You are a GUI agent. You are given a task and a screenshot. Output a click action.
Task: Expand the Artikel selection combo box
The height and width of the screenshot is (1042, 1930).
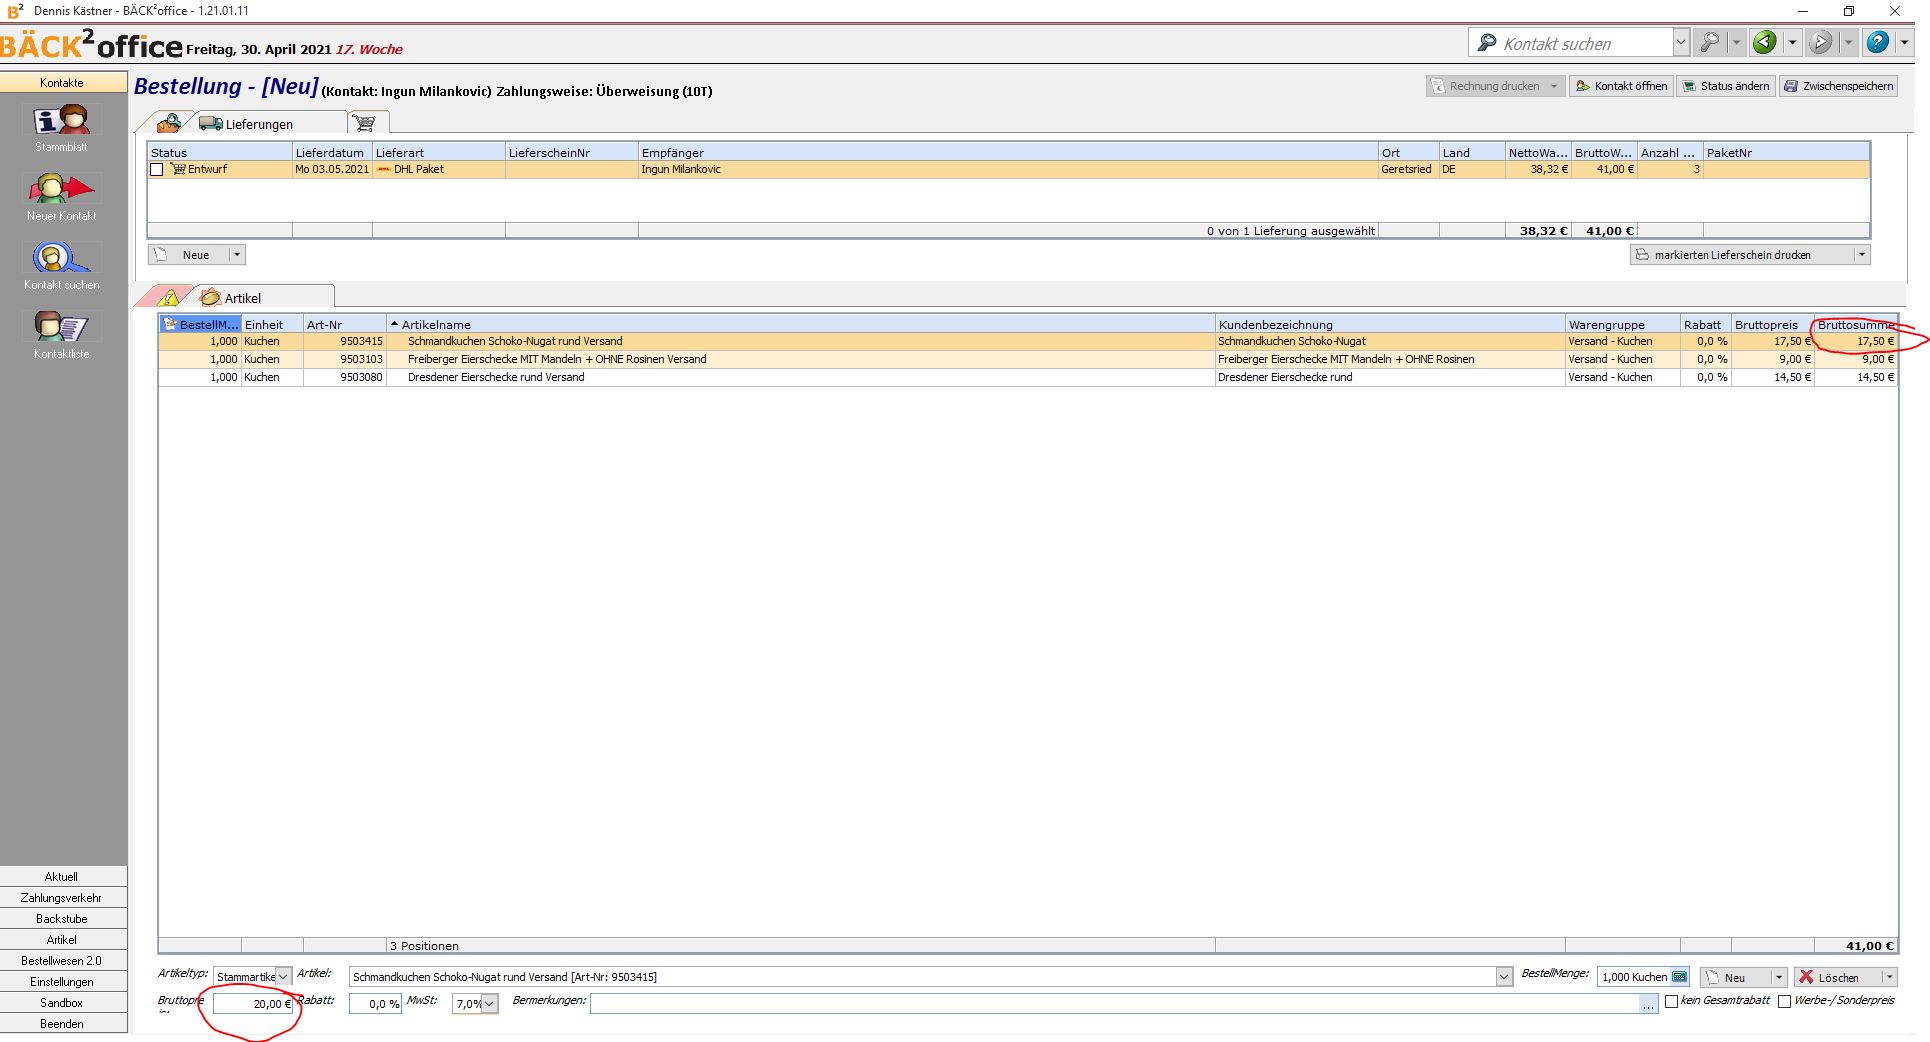[x=1504, y=977]
